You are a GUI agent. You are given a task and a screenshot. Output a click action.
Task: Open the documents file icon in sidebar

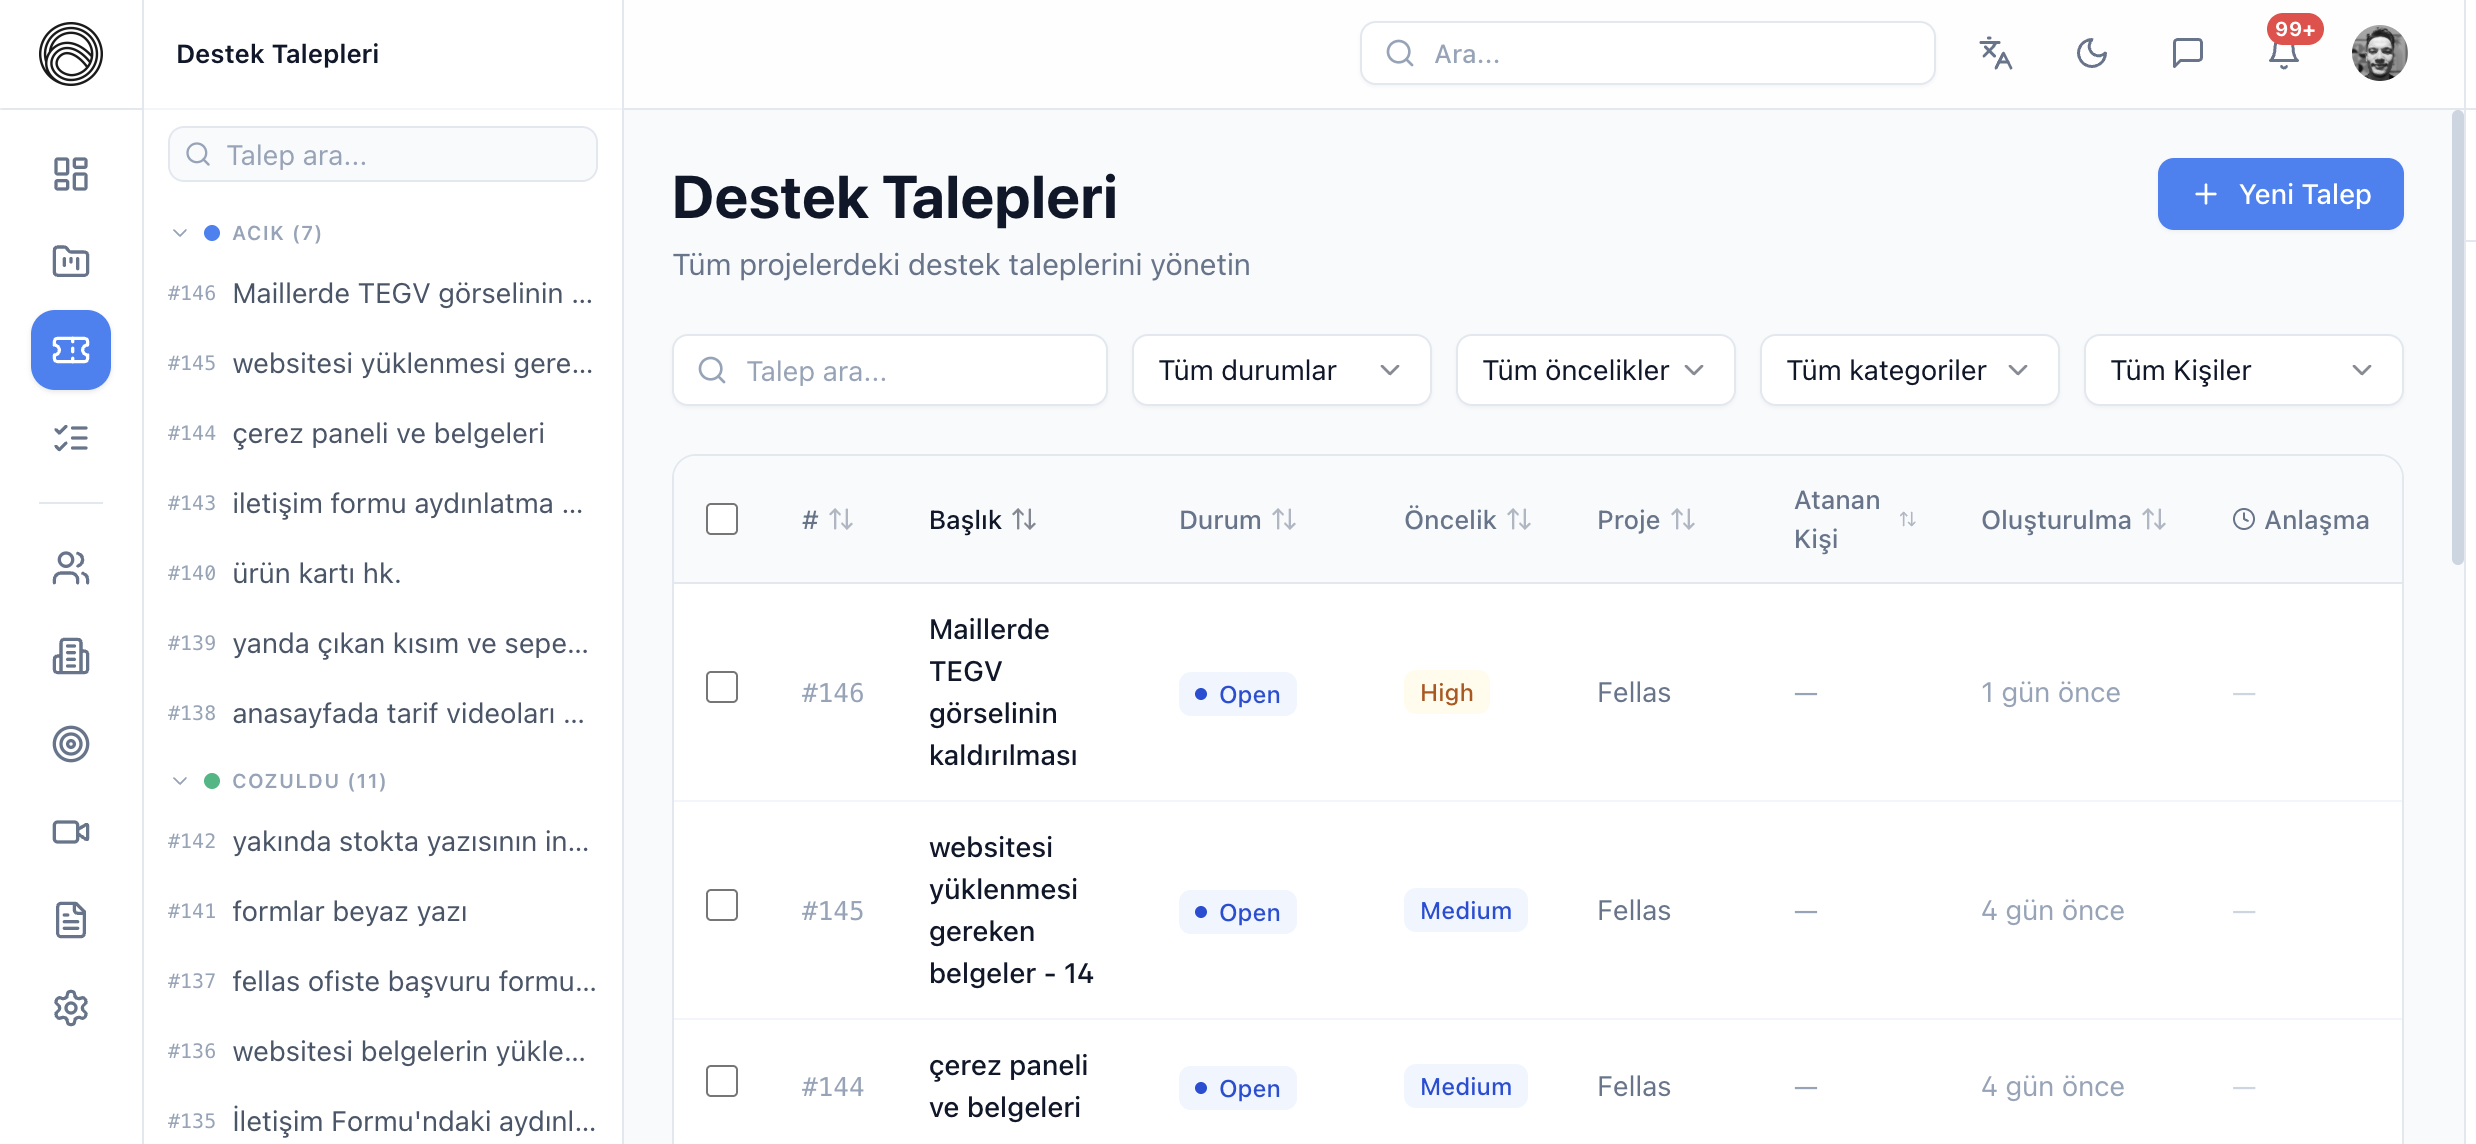click(71, 920)
